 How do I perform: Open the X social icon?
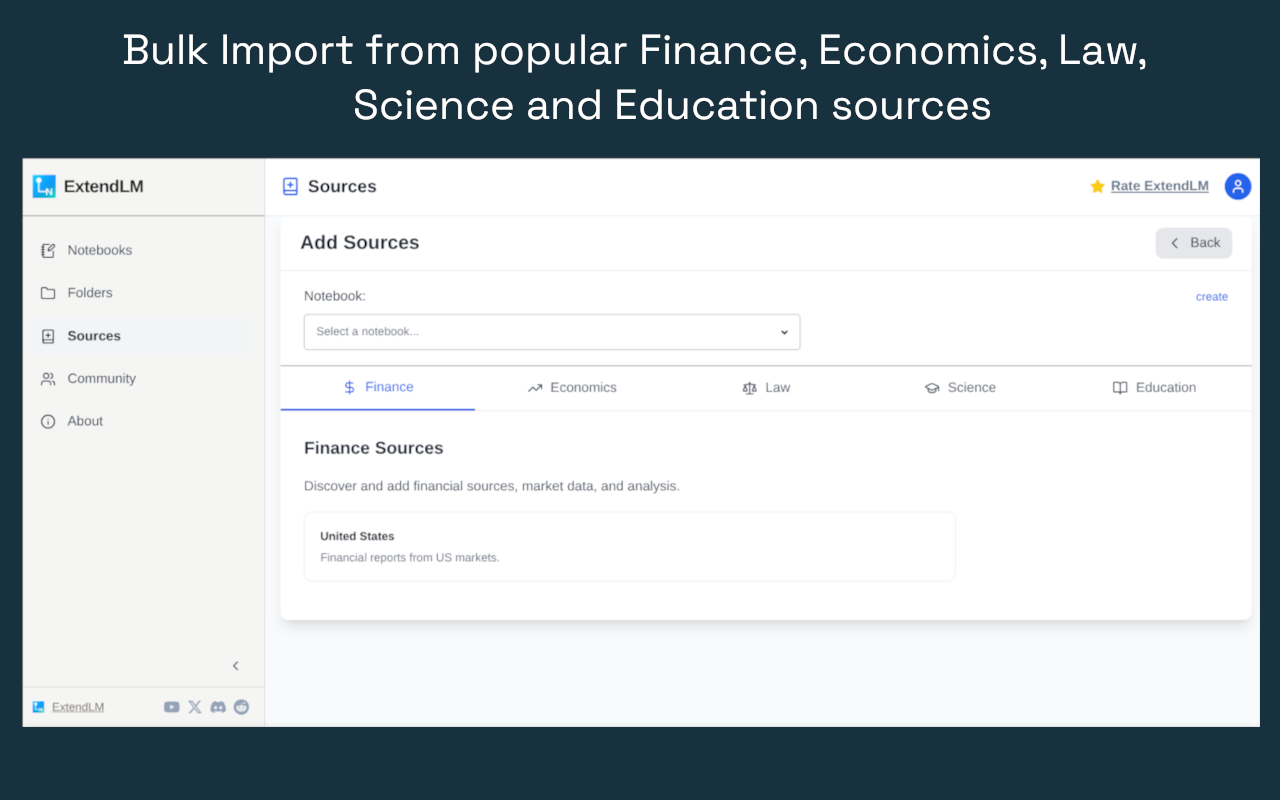(194, 707)
